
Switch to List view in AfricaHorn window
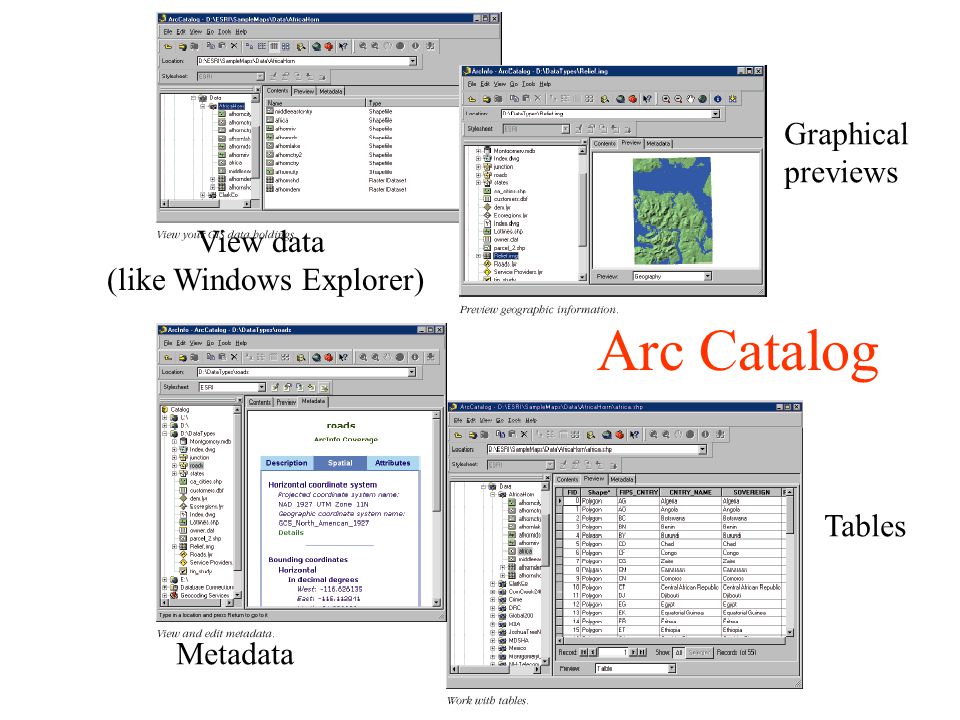click(x=261, y=46)
